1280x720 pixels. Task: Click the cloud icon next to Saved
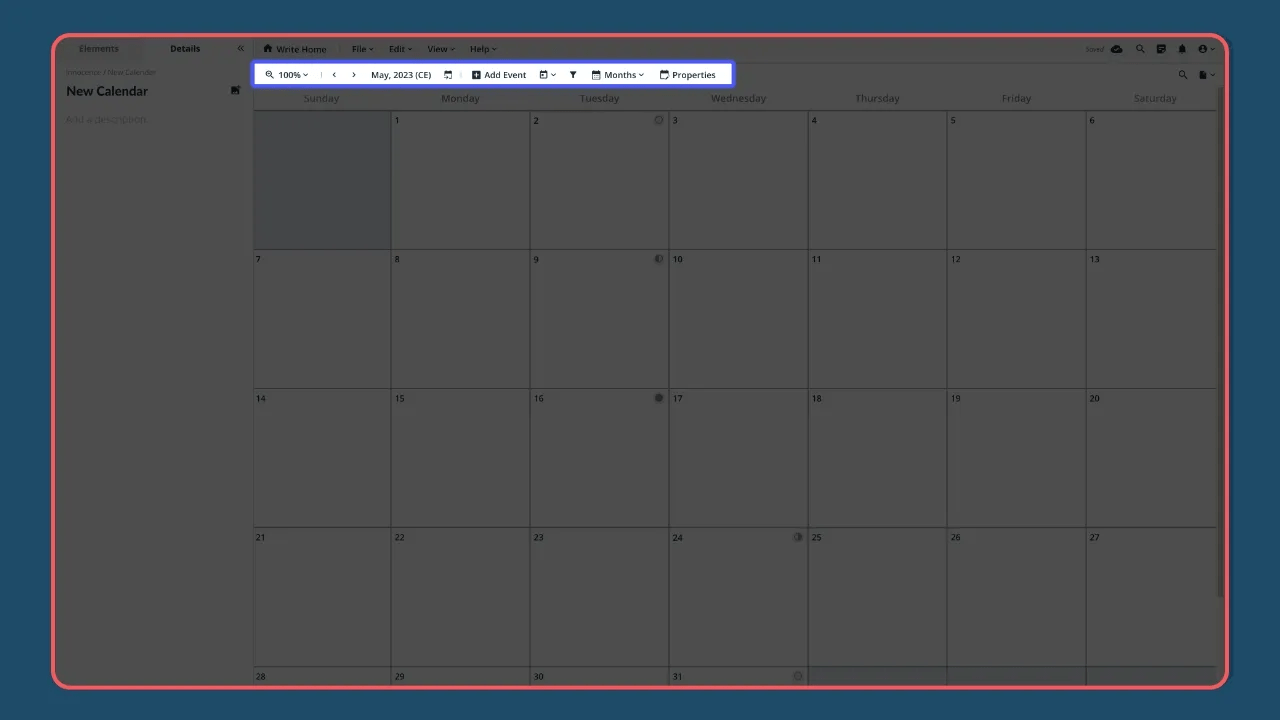[1116, 48]
